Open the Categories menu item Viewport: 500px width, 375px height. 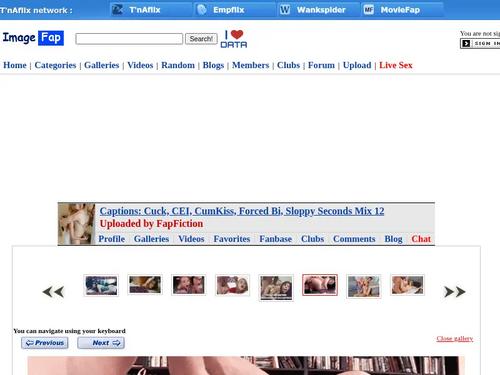coord(55,65)
